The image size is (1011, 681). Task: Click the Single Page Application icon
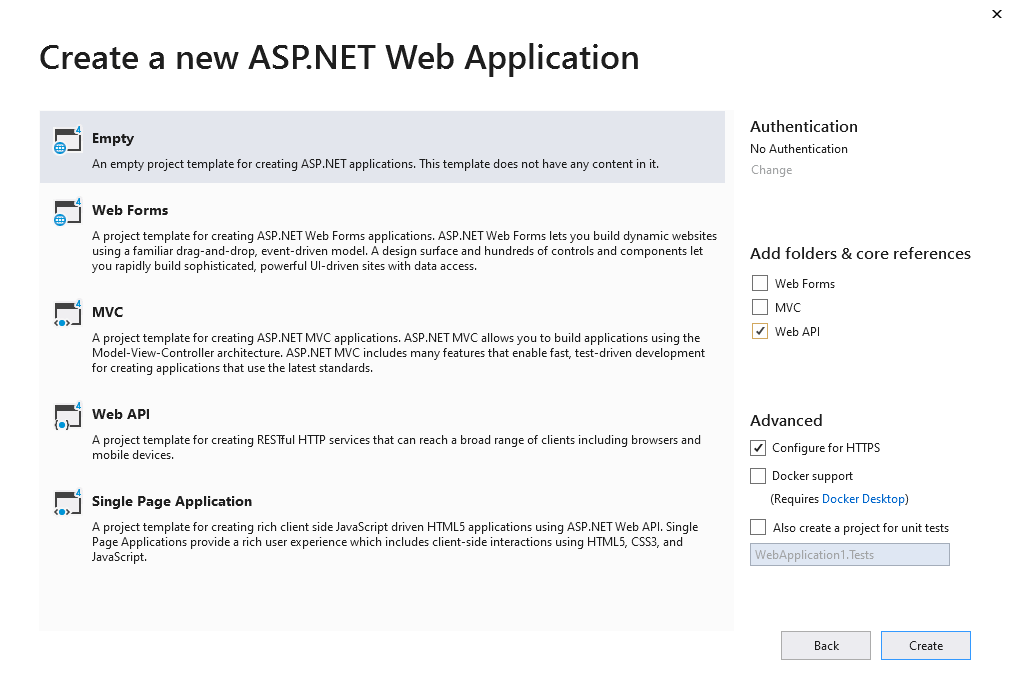(66, 503)
